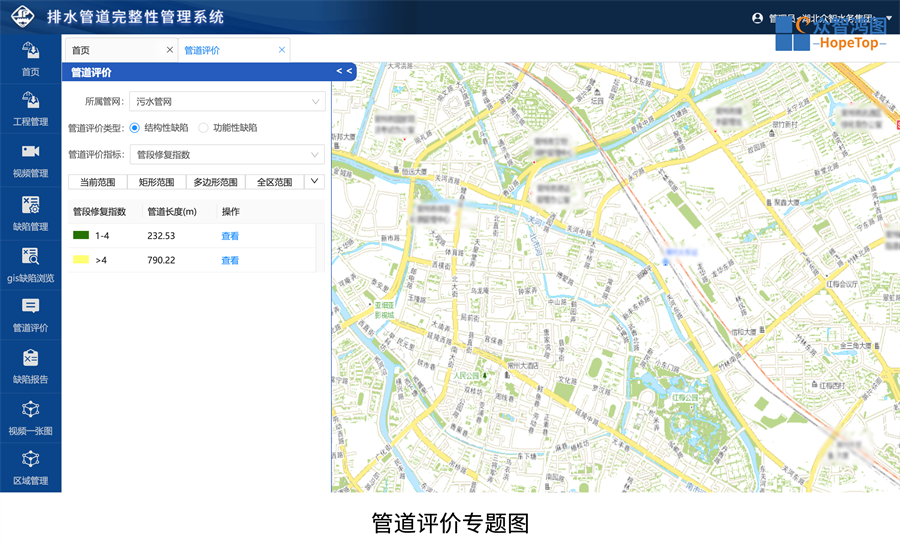Open 所属管网 dropdown showing 污水管网

point(227,102)
